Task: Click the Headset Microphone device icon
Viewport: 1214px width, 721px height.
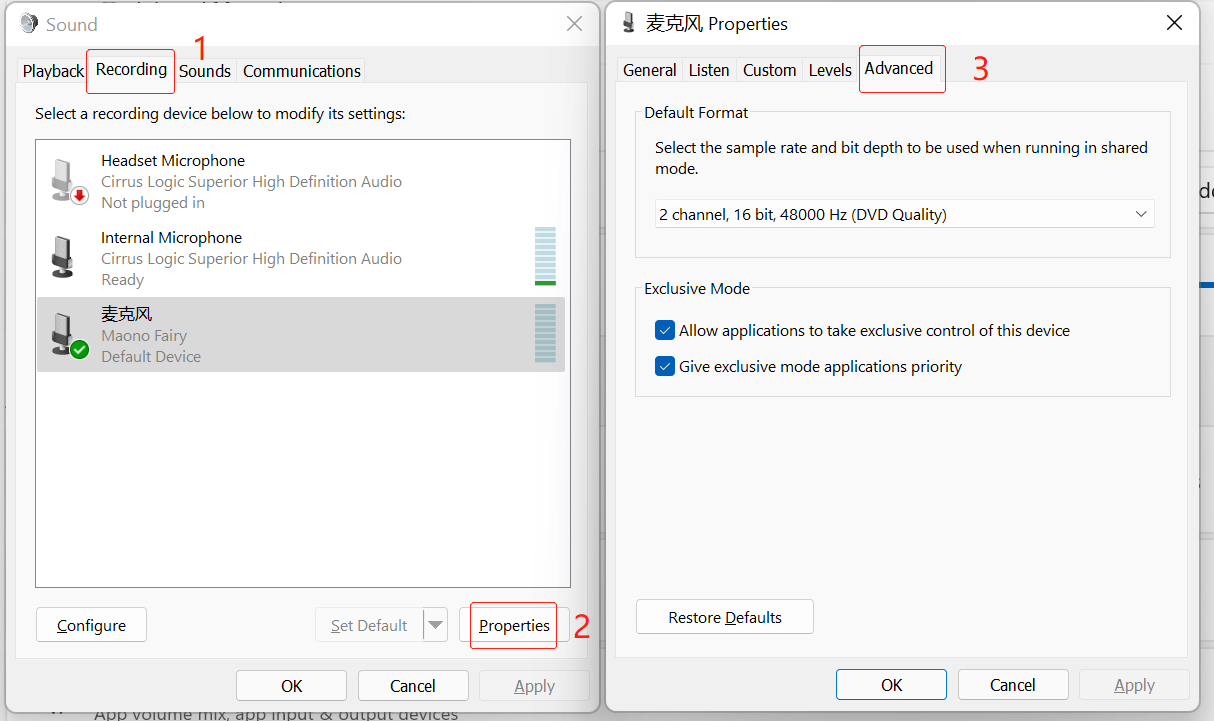Action: tap(68, 181)
